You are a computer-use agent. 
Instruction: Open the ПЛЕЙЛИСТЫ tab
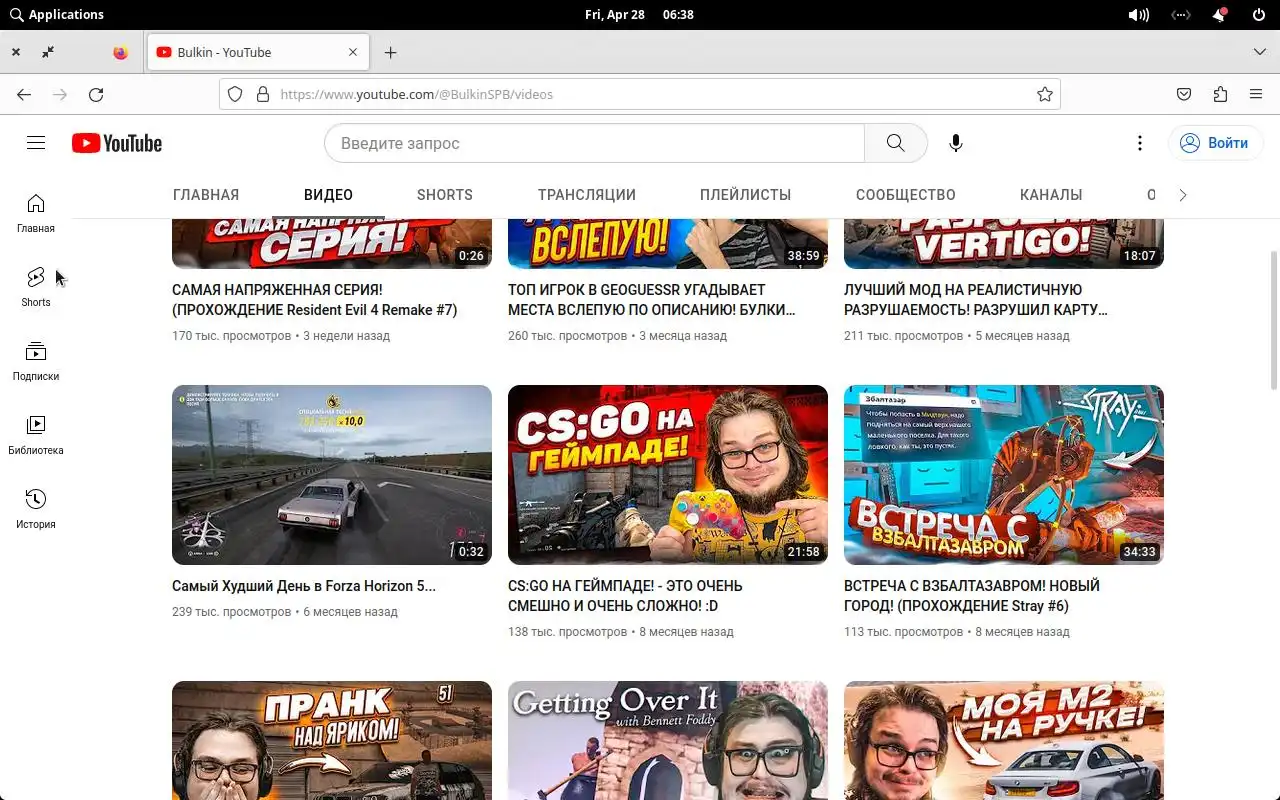[746, 195]
